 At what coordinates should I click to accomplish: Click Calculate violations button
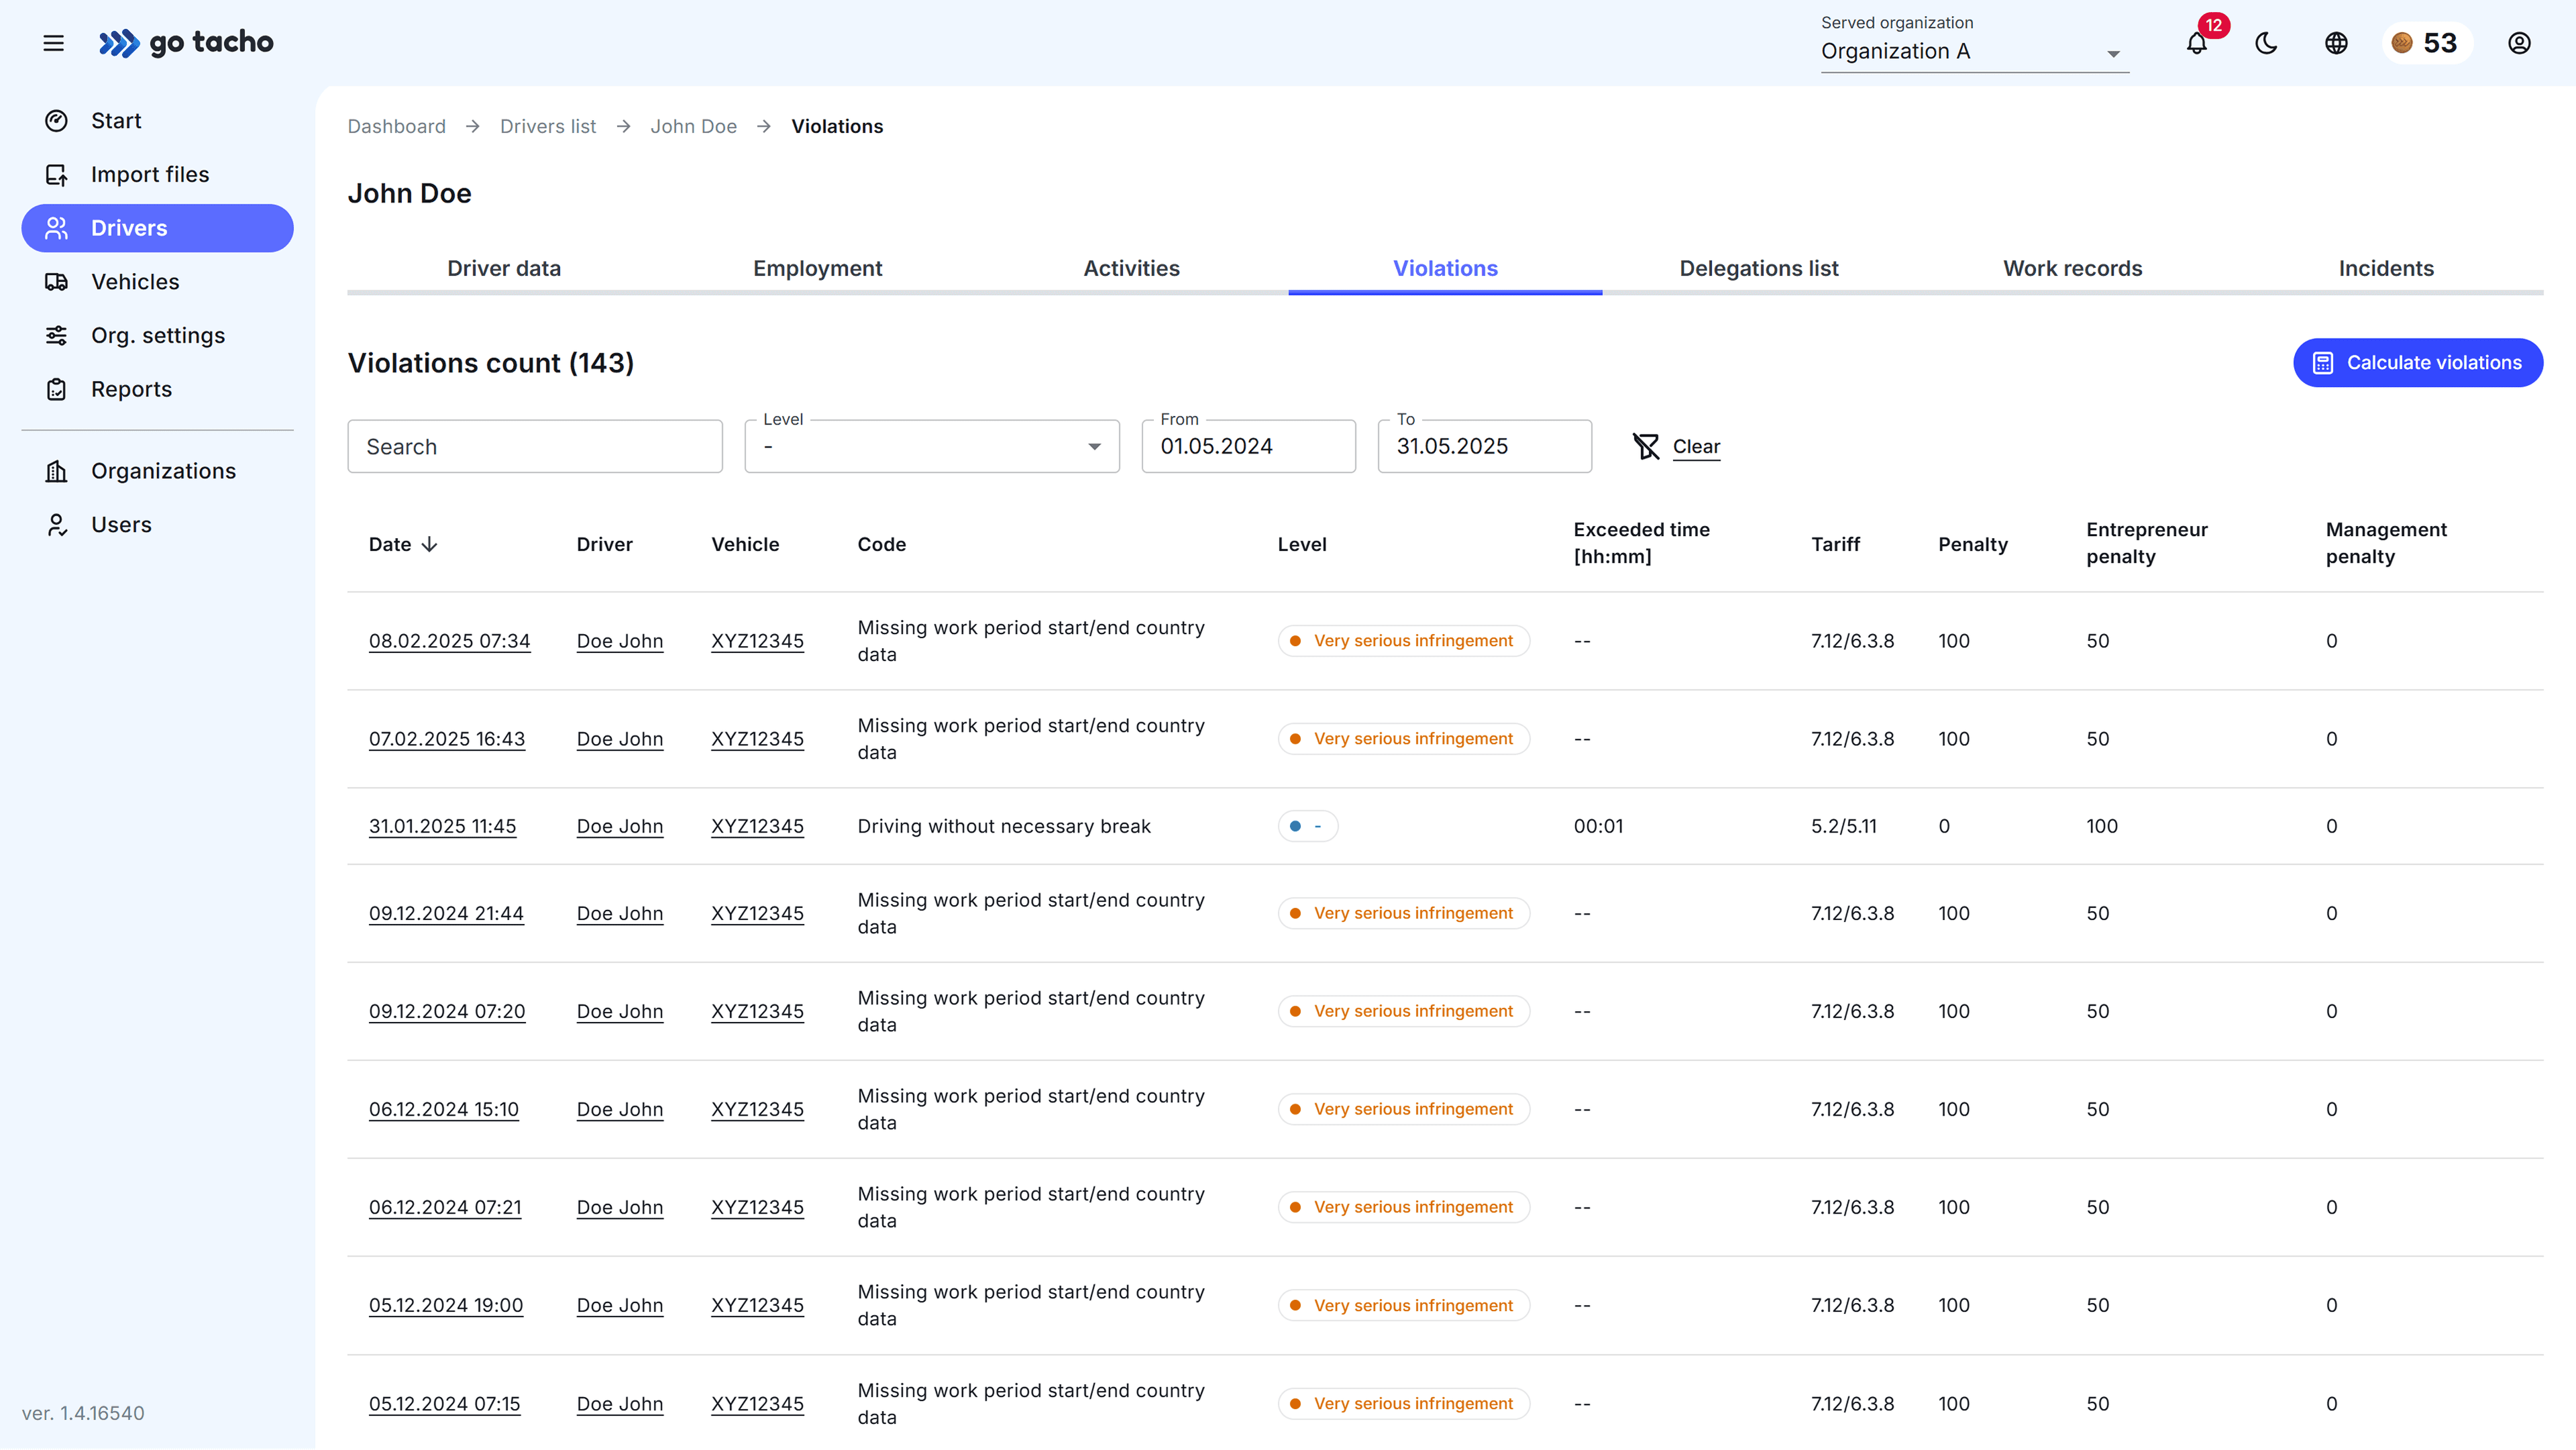pos(2417,362)
